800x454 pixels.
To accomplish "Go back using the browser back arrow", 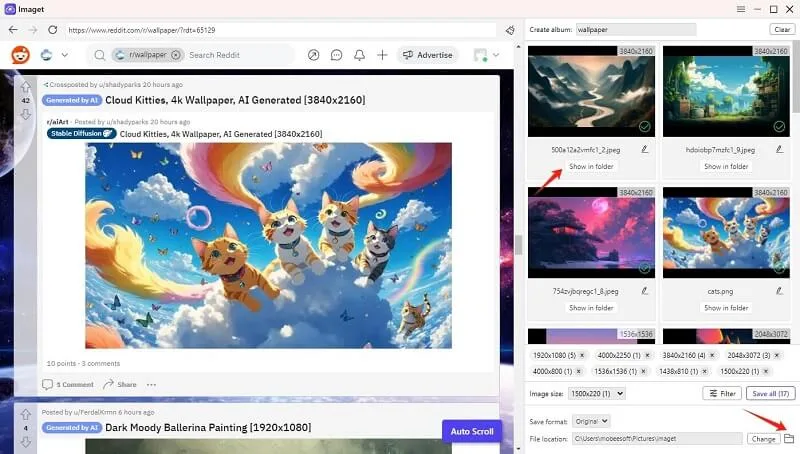I will coord(13,30).
